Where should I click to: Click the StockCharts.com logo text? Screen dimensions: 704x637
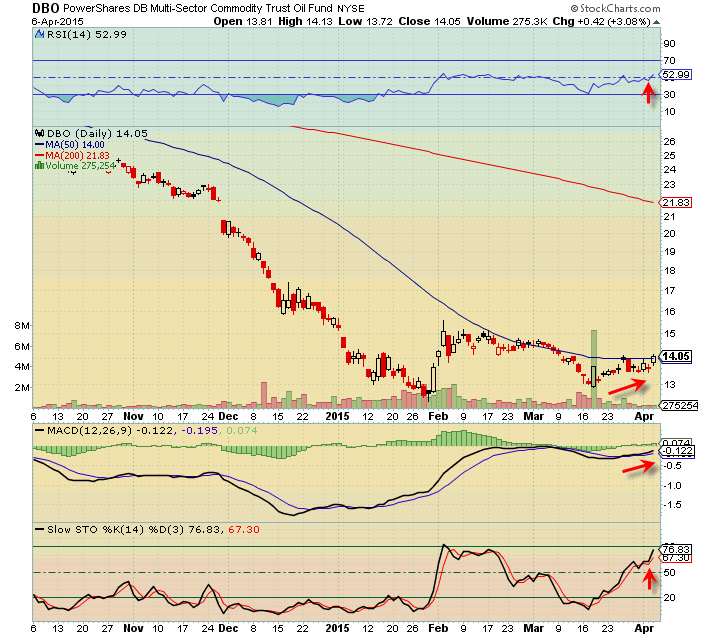pos(616,9)
